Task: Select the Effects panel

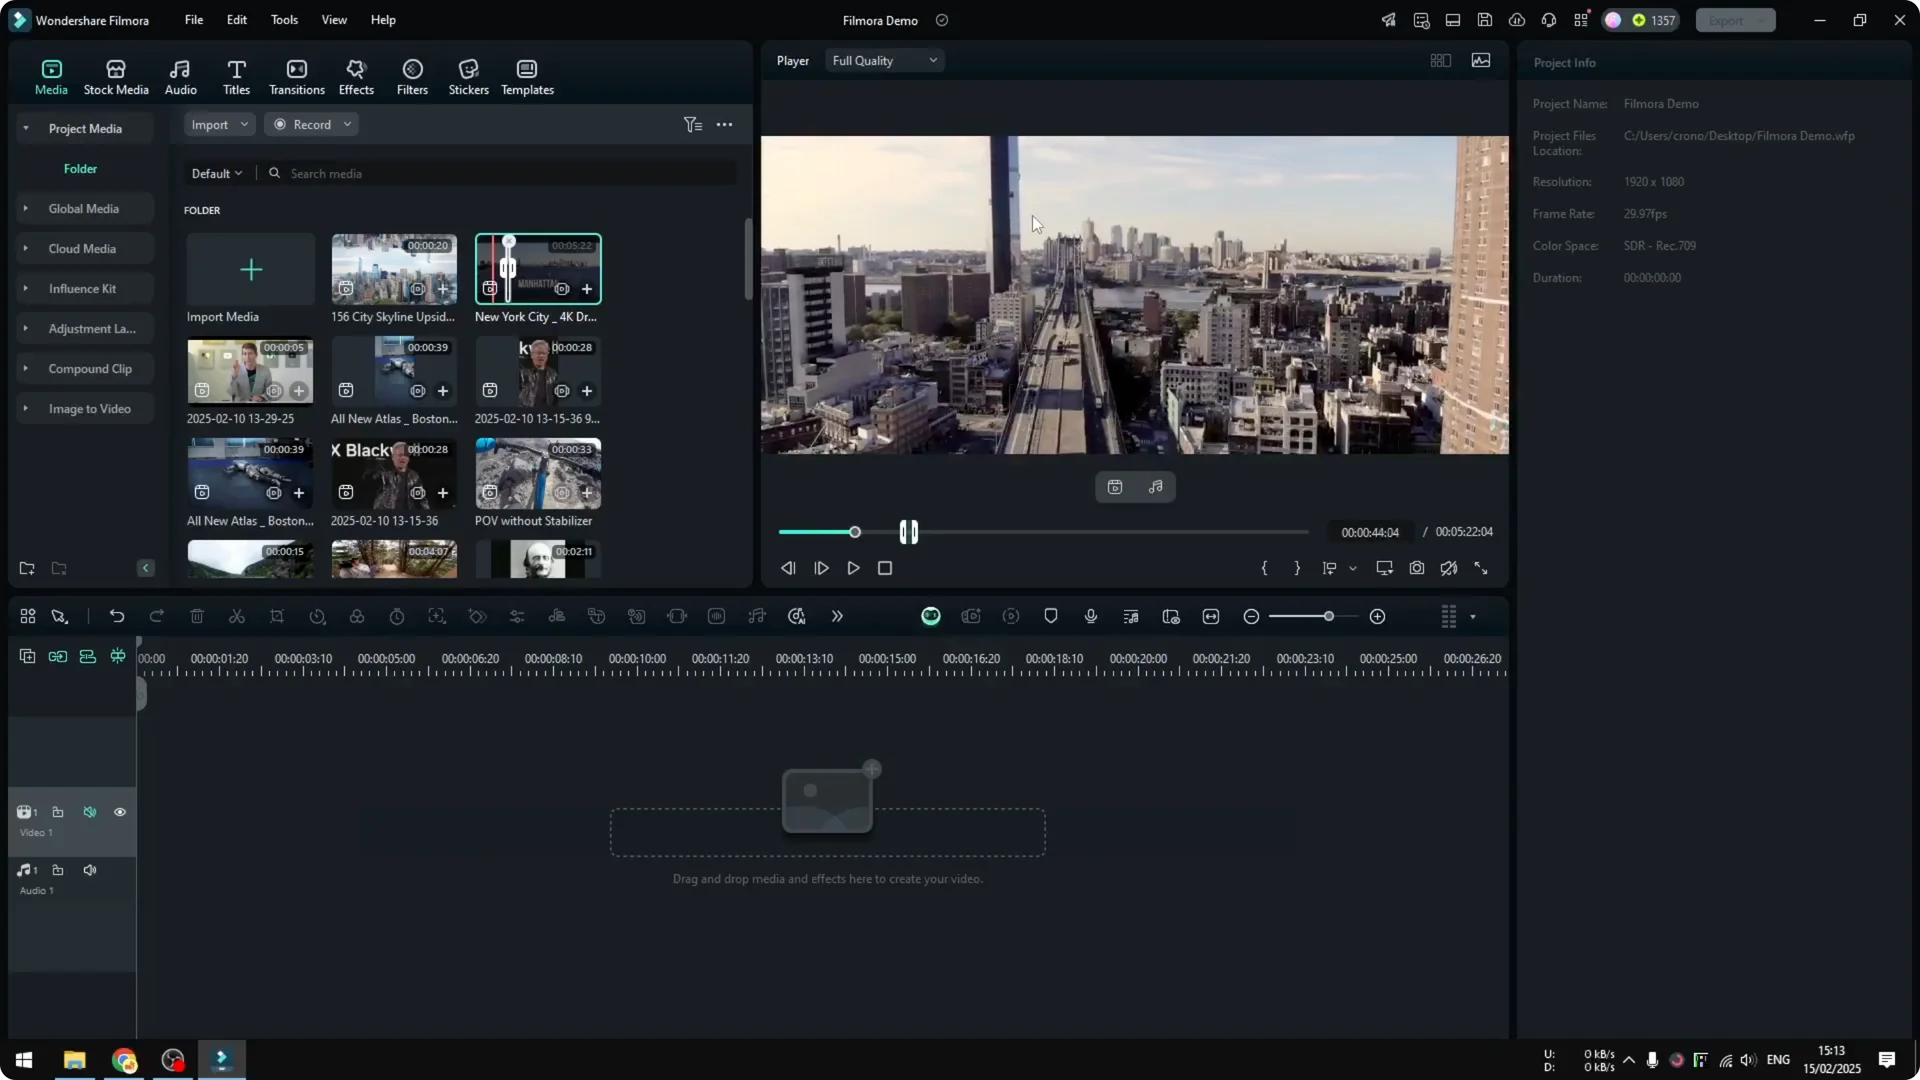Action: (356, 77)
